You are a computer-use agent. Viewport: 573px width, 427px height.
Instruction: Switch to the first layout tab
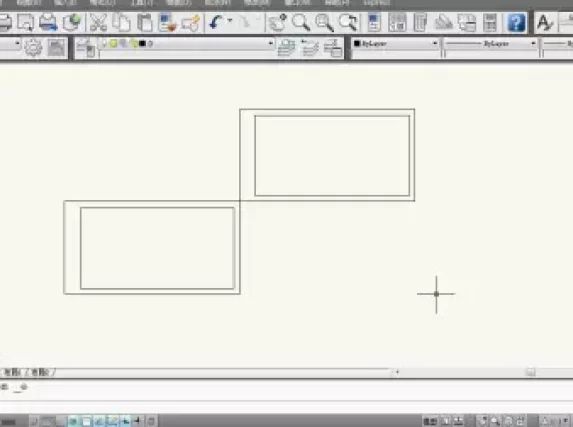(12, 373)
